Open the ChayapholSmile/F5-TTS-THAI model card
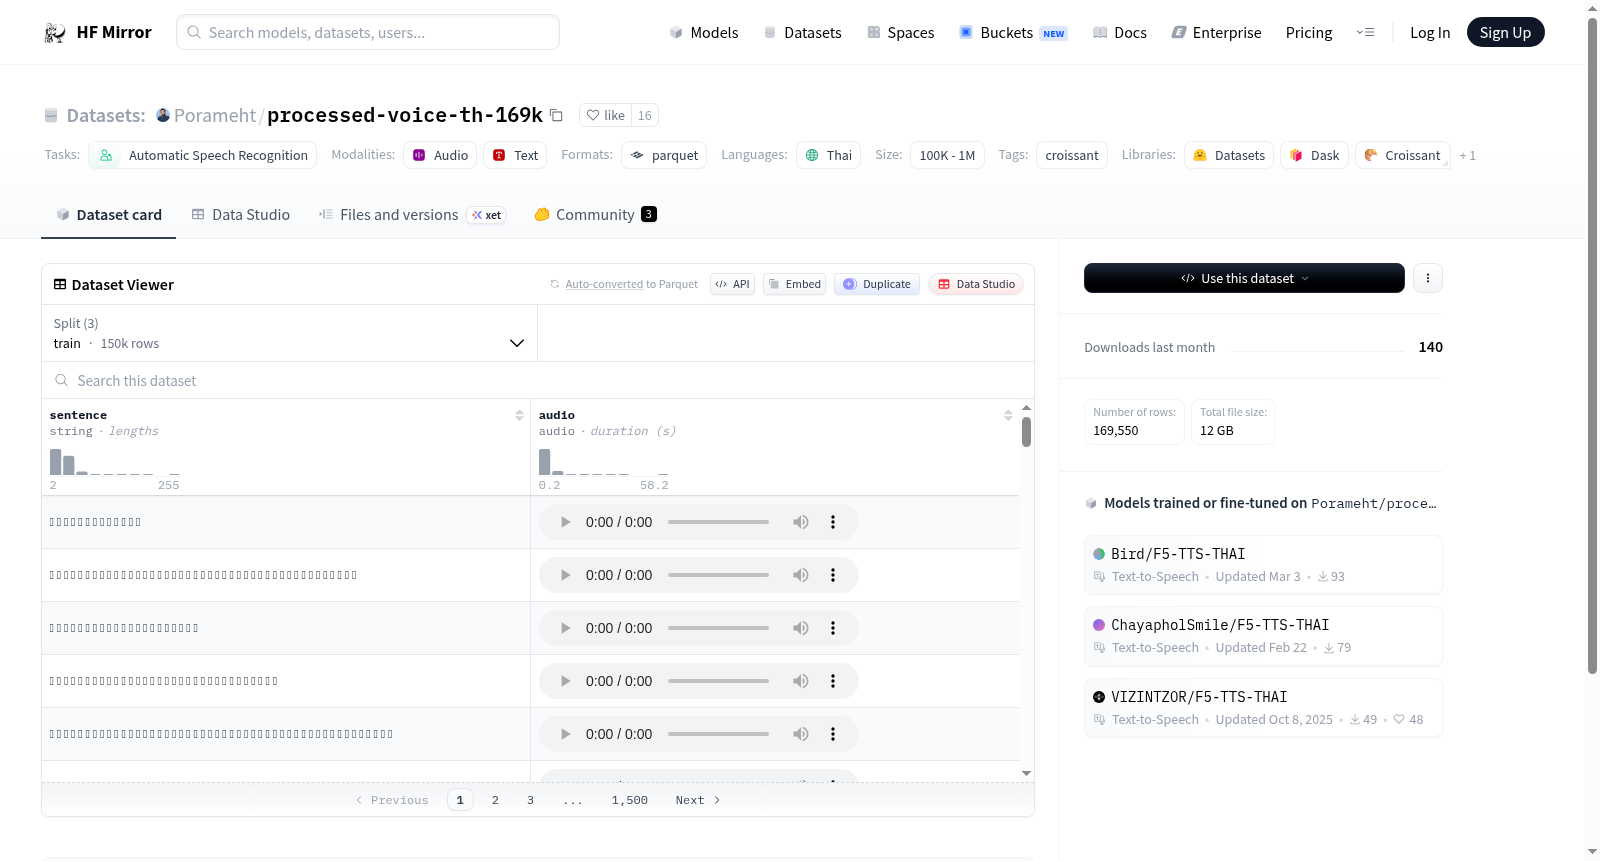1600x861 pixels. point(1263,636)
